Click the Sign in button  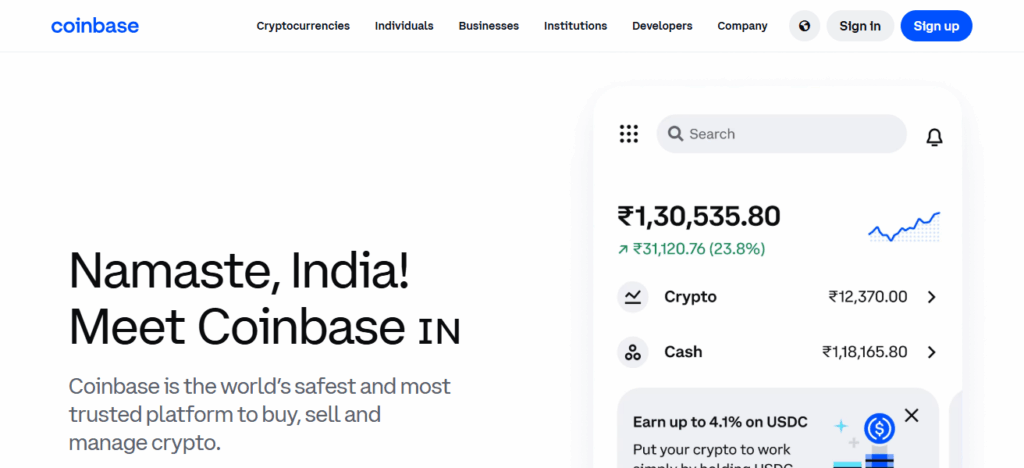860,26
